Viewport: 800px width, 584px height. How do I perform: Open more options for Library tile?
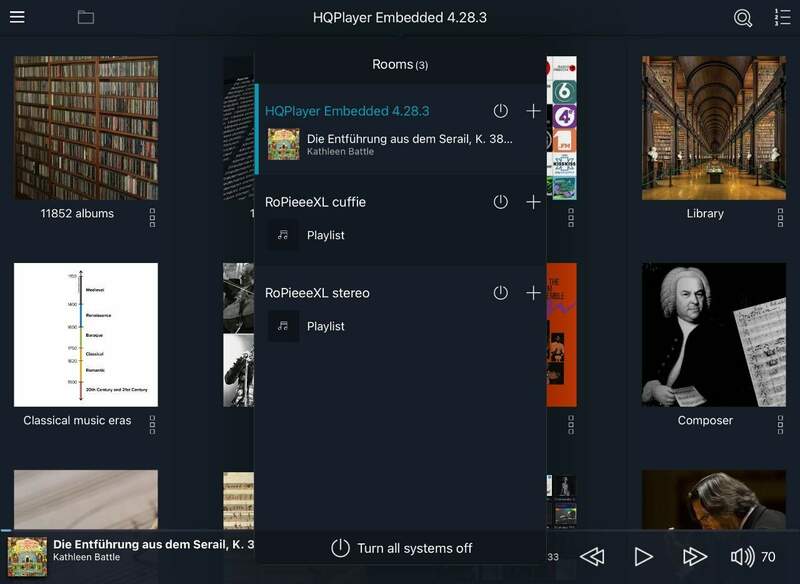pos(781,217)
